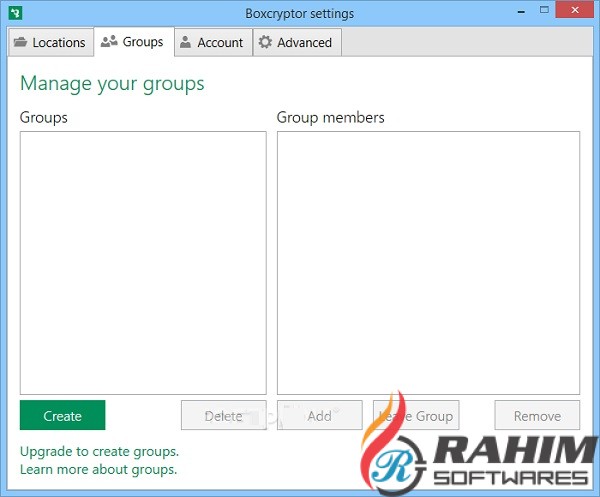Click the Boxcryptor settings title text
This screenshot has height=497, width=600.
tap(300, 14)
